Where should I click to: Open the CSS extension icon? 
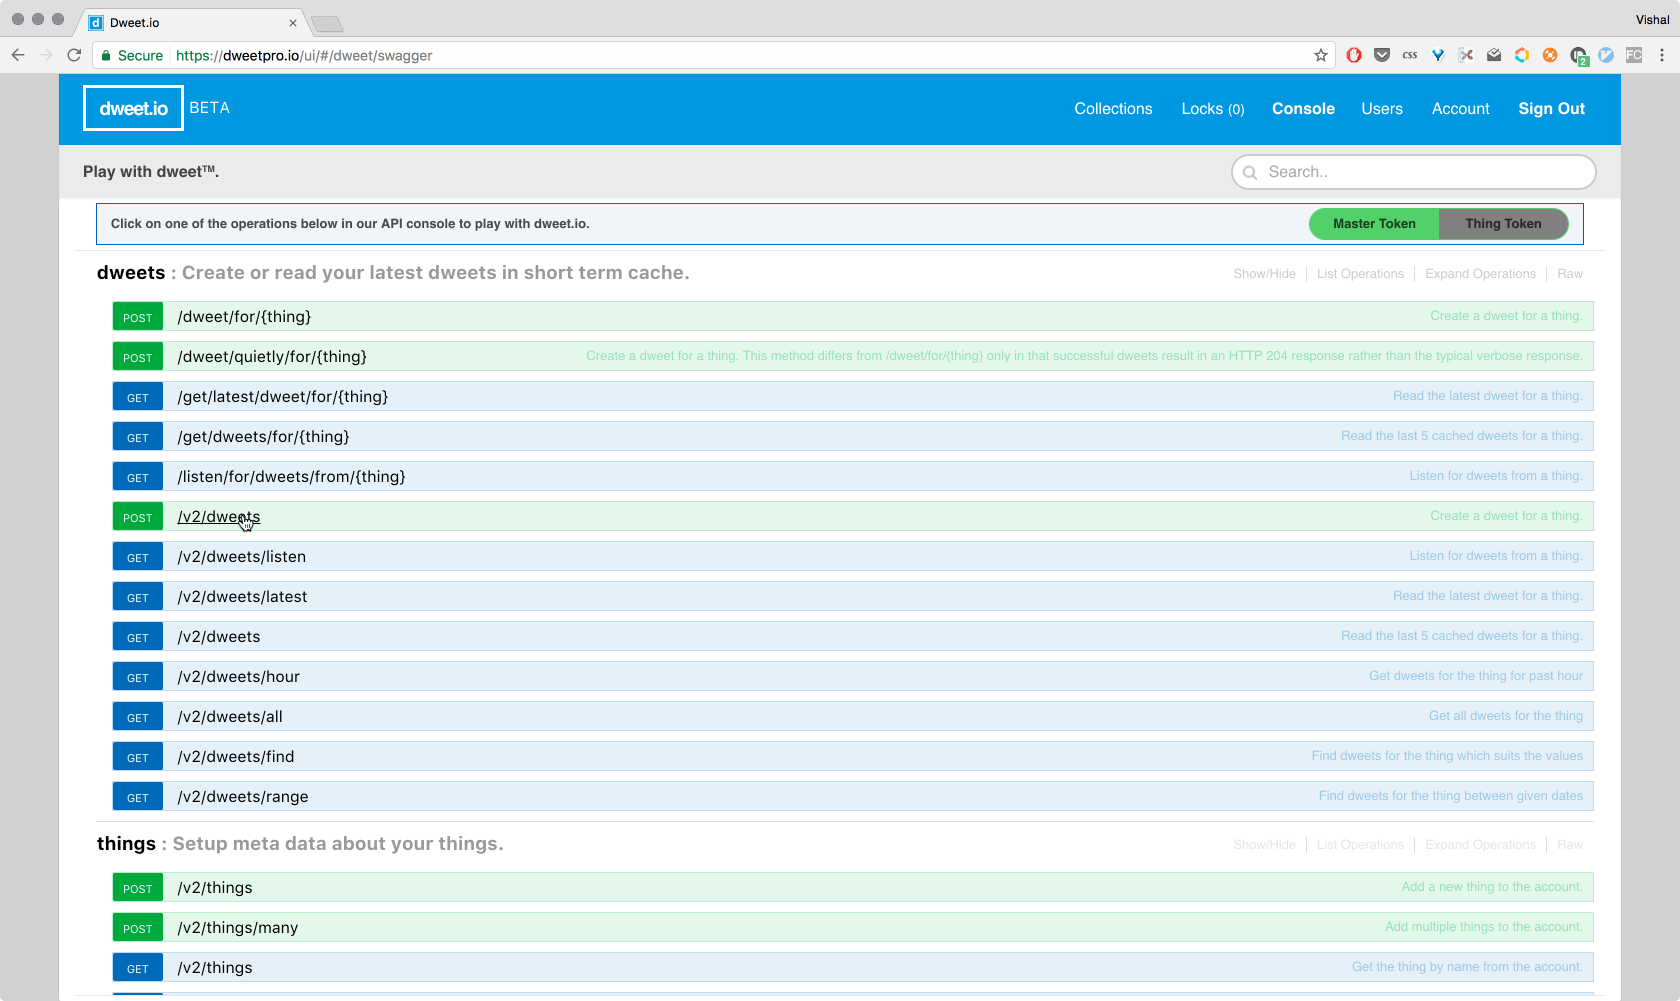(1410, 55)
